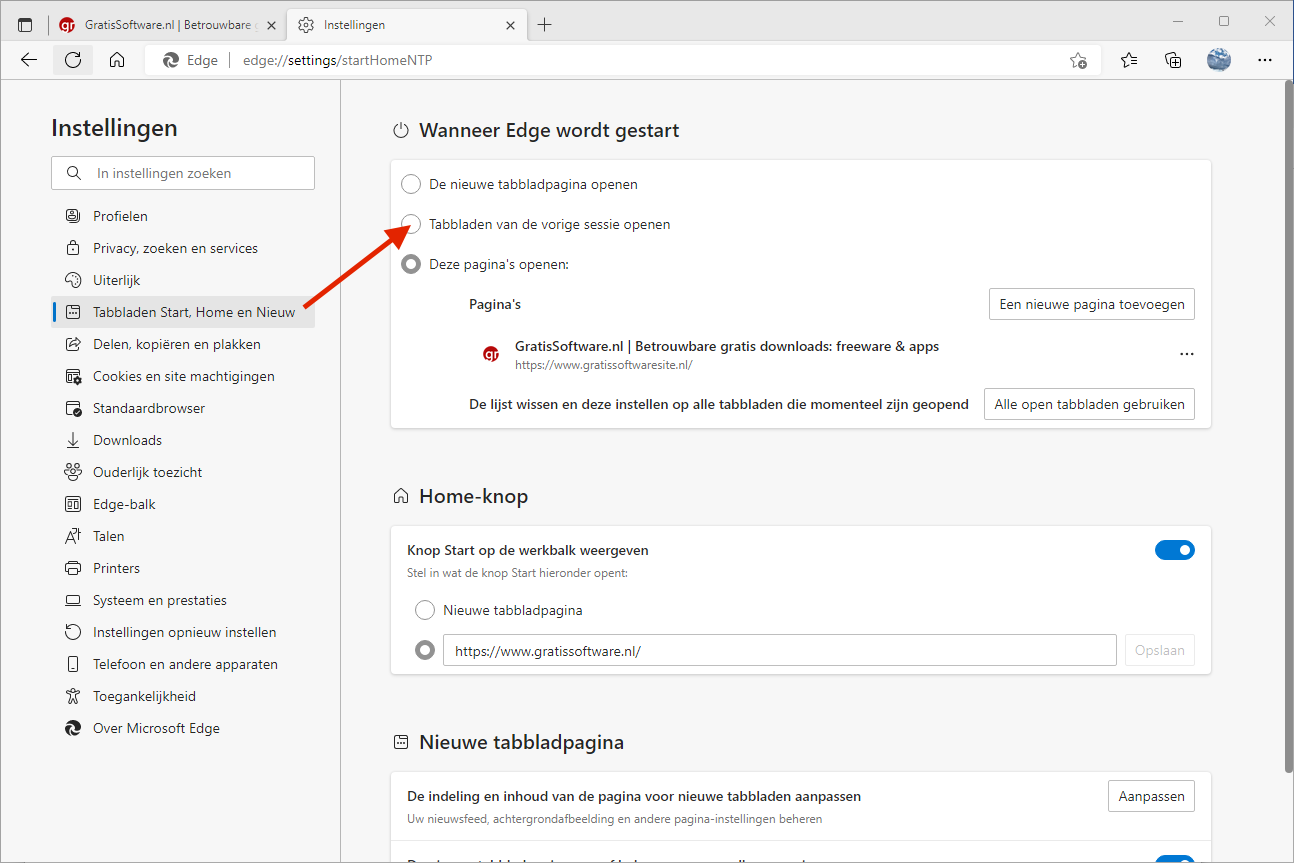Click the browser refresh icon

72,60
